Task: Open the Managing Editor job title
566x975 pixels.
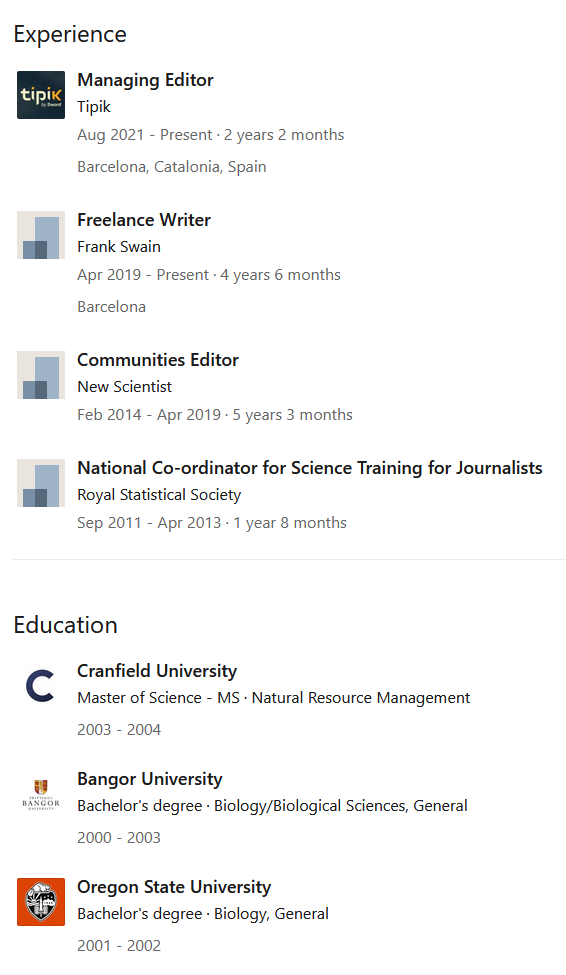Action: pyautogui.click(x=145, y=80)
